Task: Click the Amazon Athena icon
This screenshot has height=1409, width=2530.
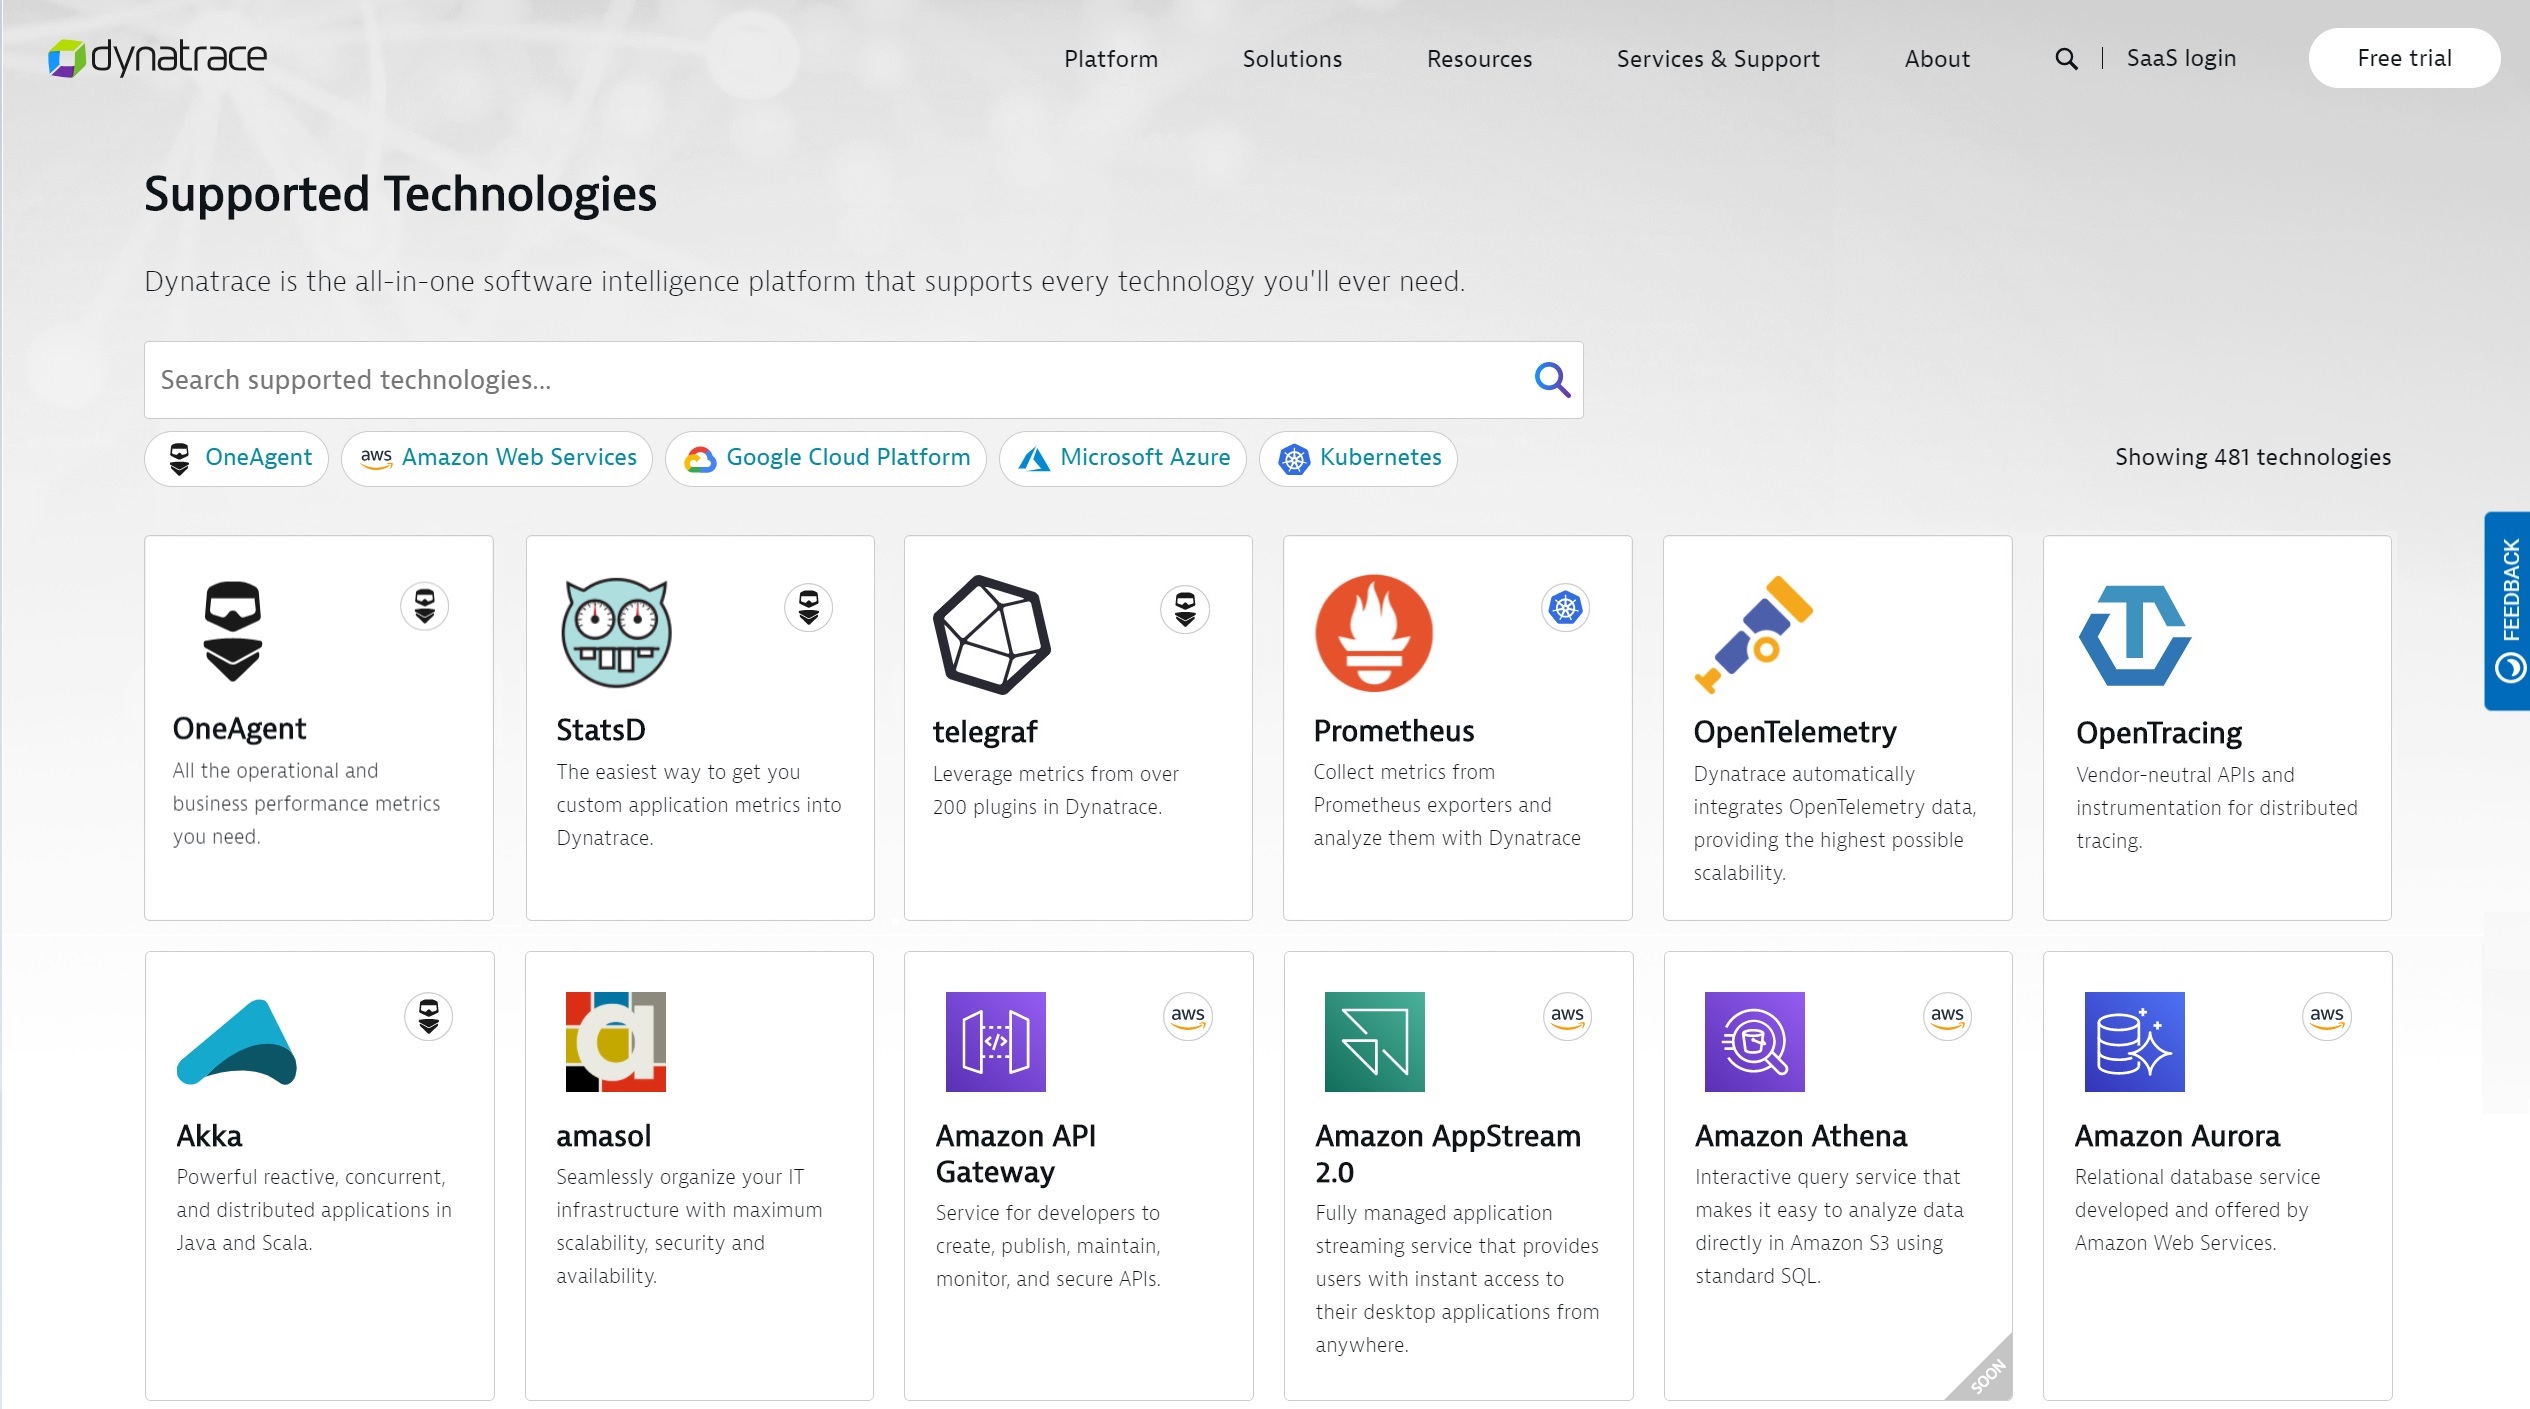Action: (1751, 1041)
